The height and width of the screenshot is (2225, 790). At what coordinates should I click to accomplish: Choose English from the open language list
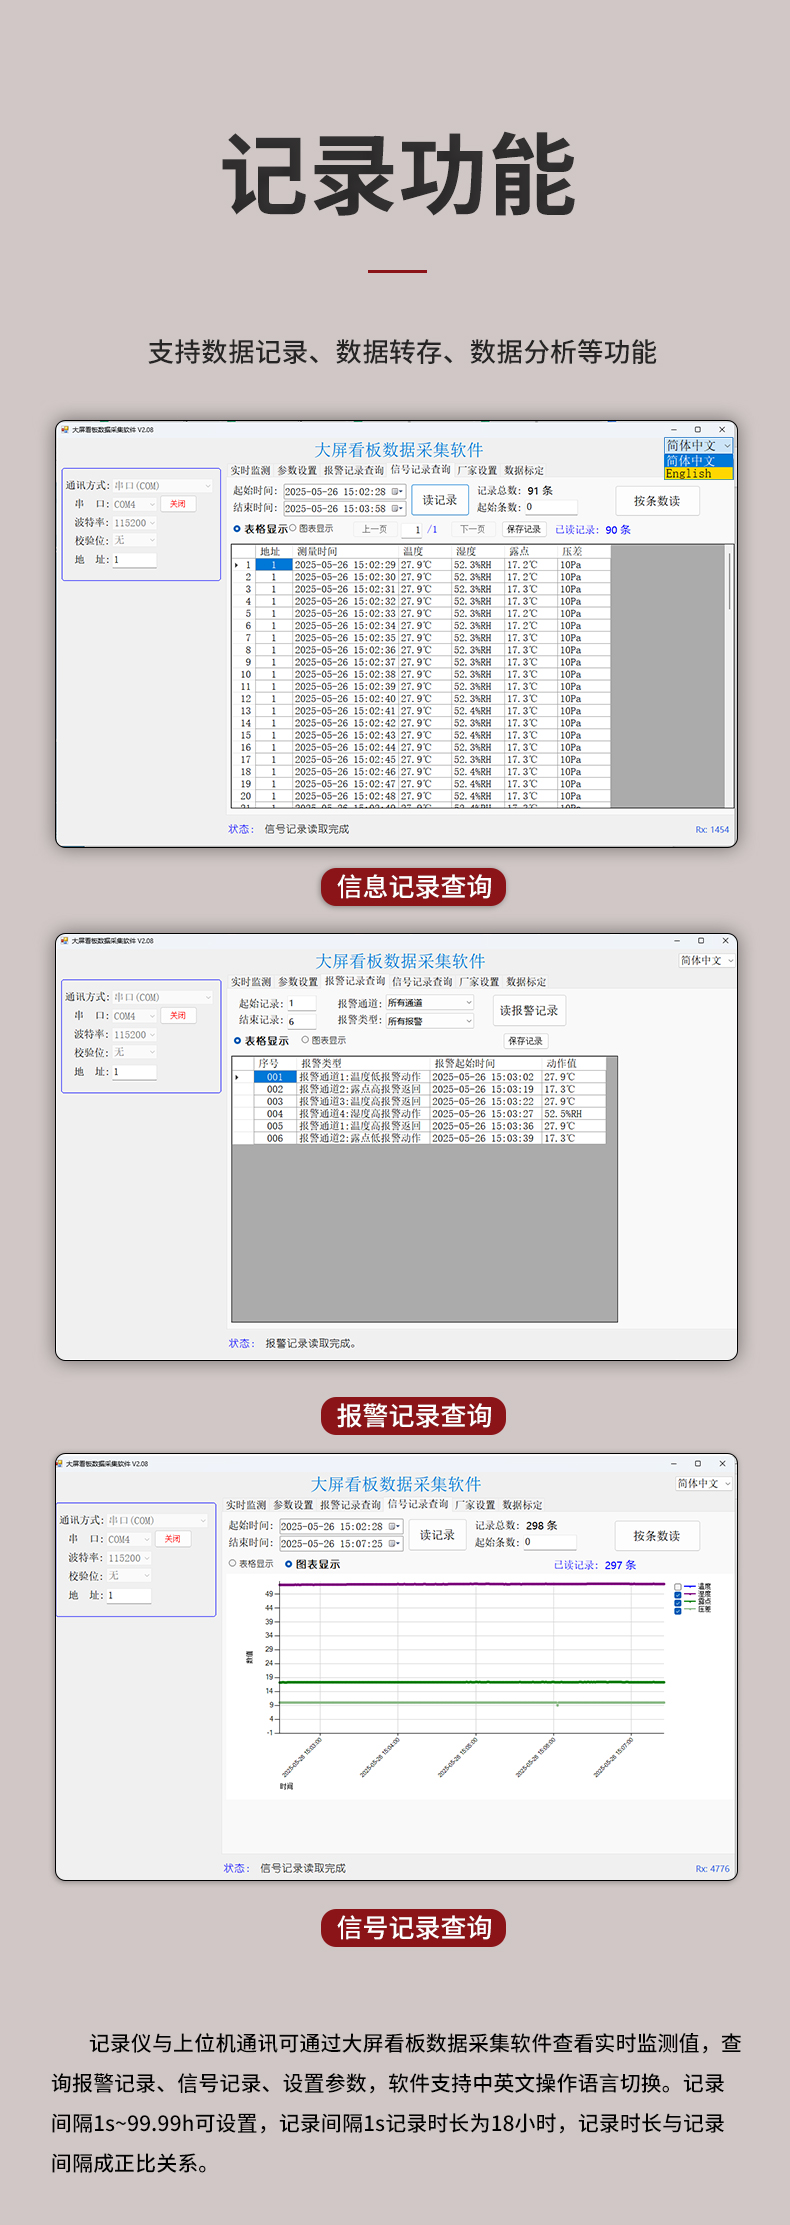pyautogui.click(x=698, y=474)
